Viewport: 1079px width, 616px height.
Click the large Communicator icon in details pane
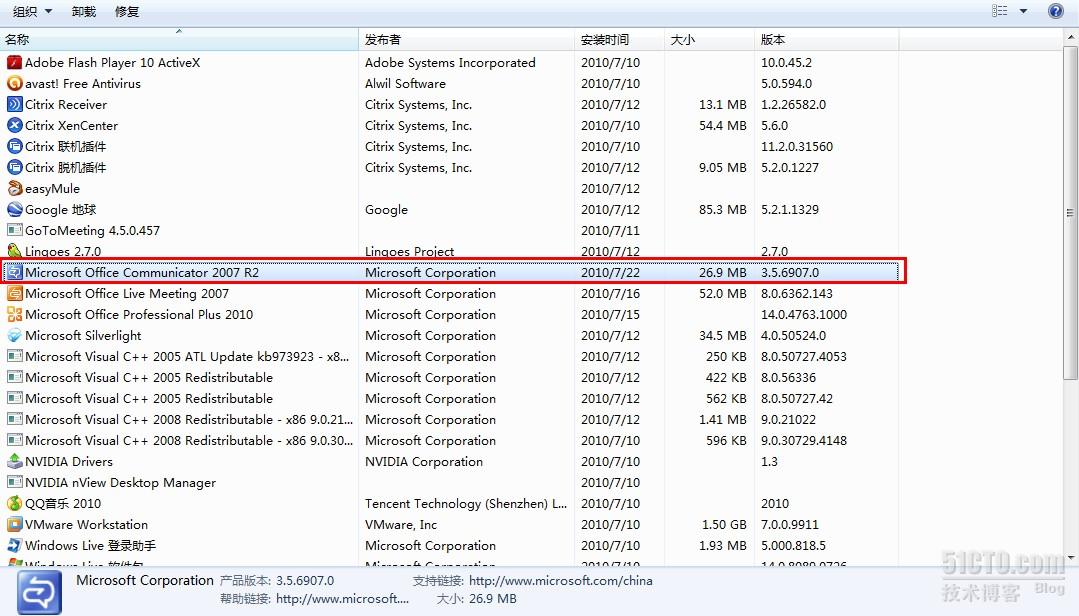39,593
